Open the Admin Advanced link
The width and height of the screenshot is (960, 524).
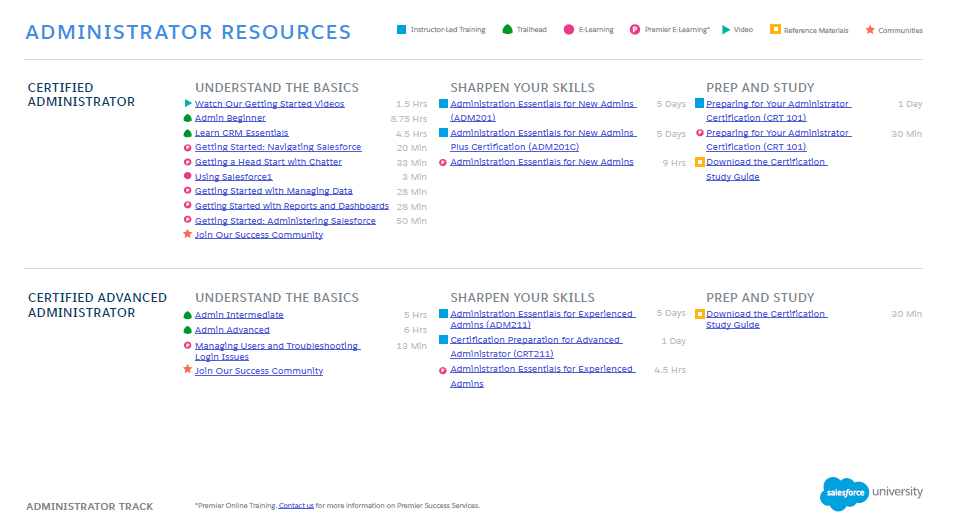click(232, 330)
